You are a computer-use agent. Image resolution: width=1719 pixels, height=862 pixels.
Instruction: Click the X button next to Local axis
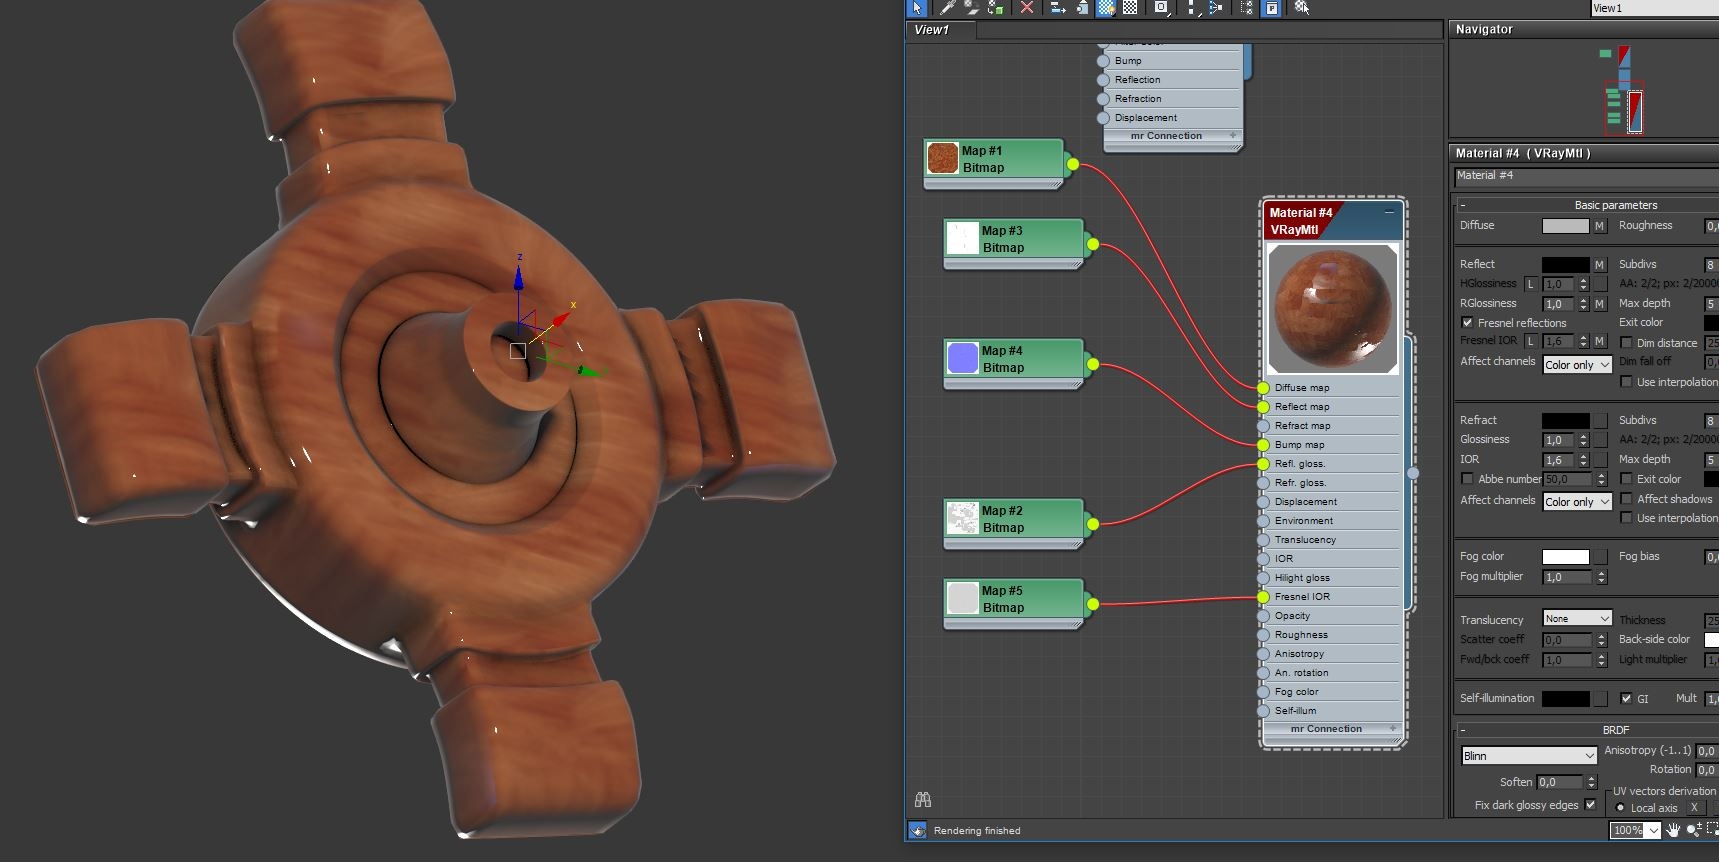1694,808
